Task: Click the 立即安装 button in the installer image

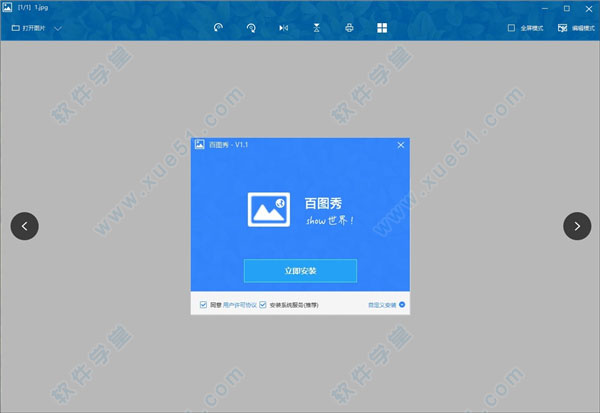Action: pos(300,271)
